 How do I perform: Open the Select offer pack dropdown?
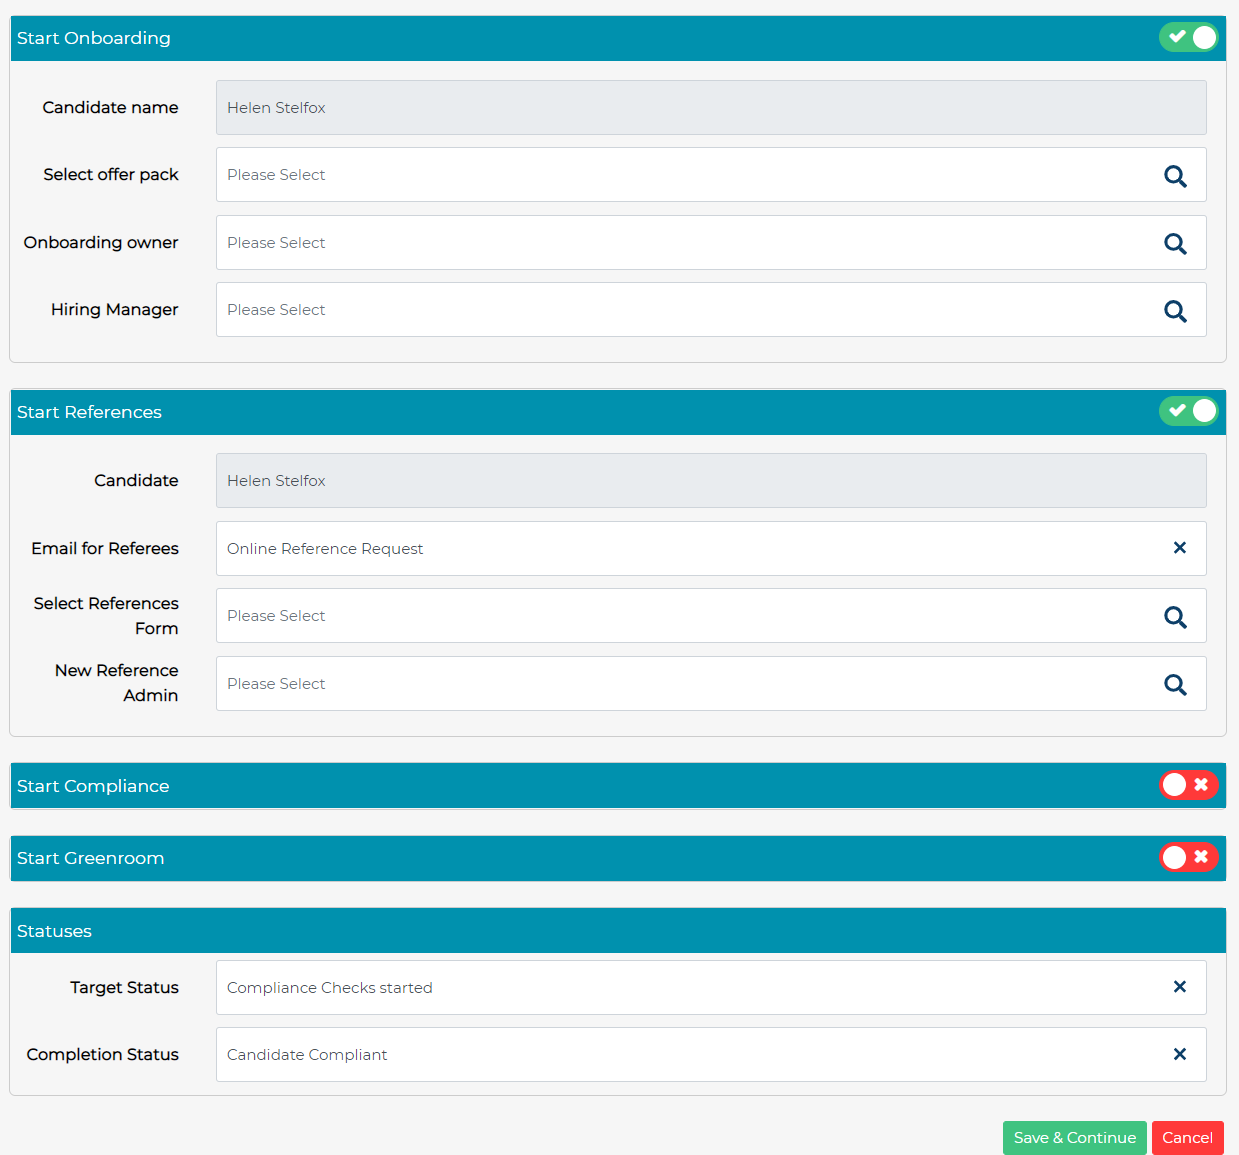(600, 175)
